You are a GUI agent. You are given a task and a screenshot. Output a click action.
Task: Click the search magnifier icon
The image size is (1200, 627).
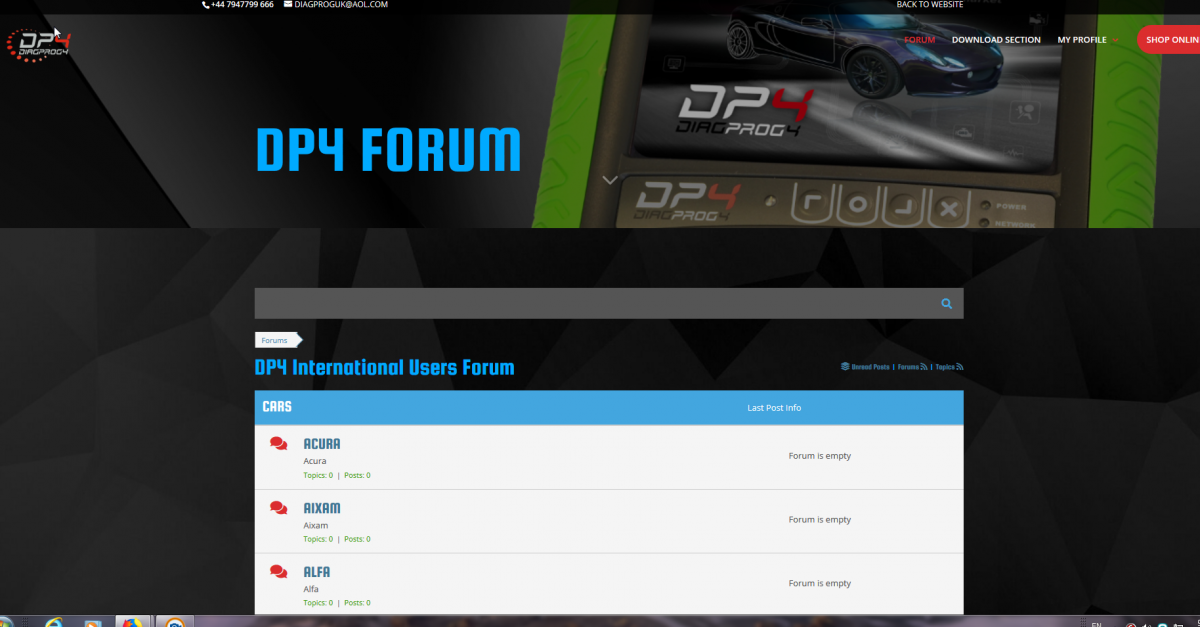point(946,304)
